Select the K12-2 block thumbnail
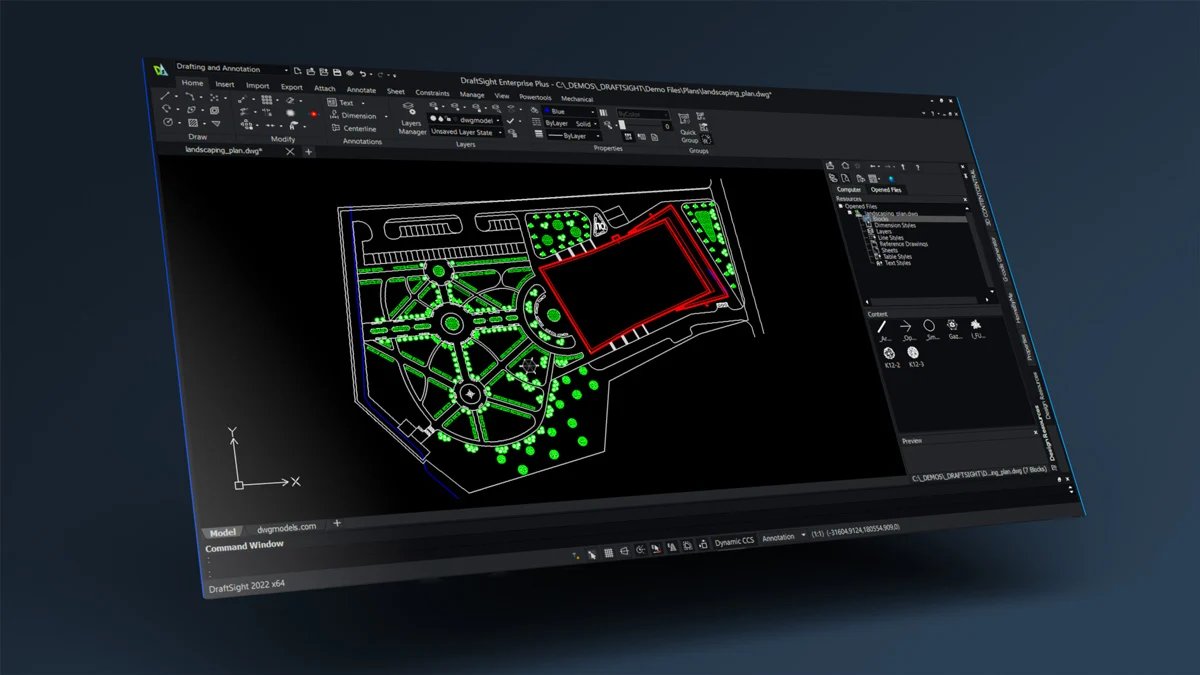This screenshot has width=1200, height=675. point(892,357)
